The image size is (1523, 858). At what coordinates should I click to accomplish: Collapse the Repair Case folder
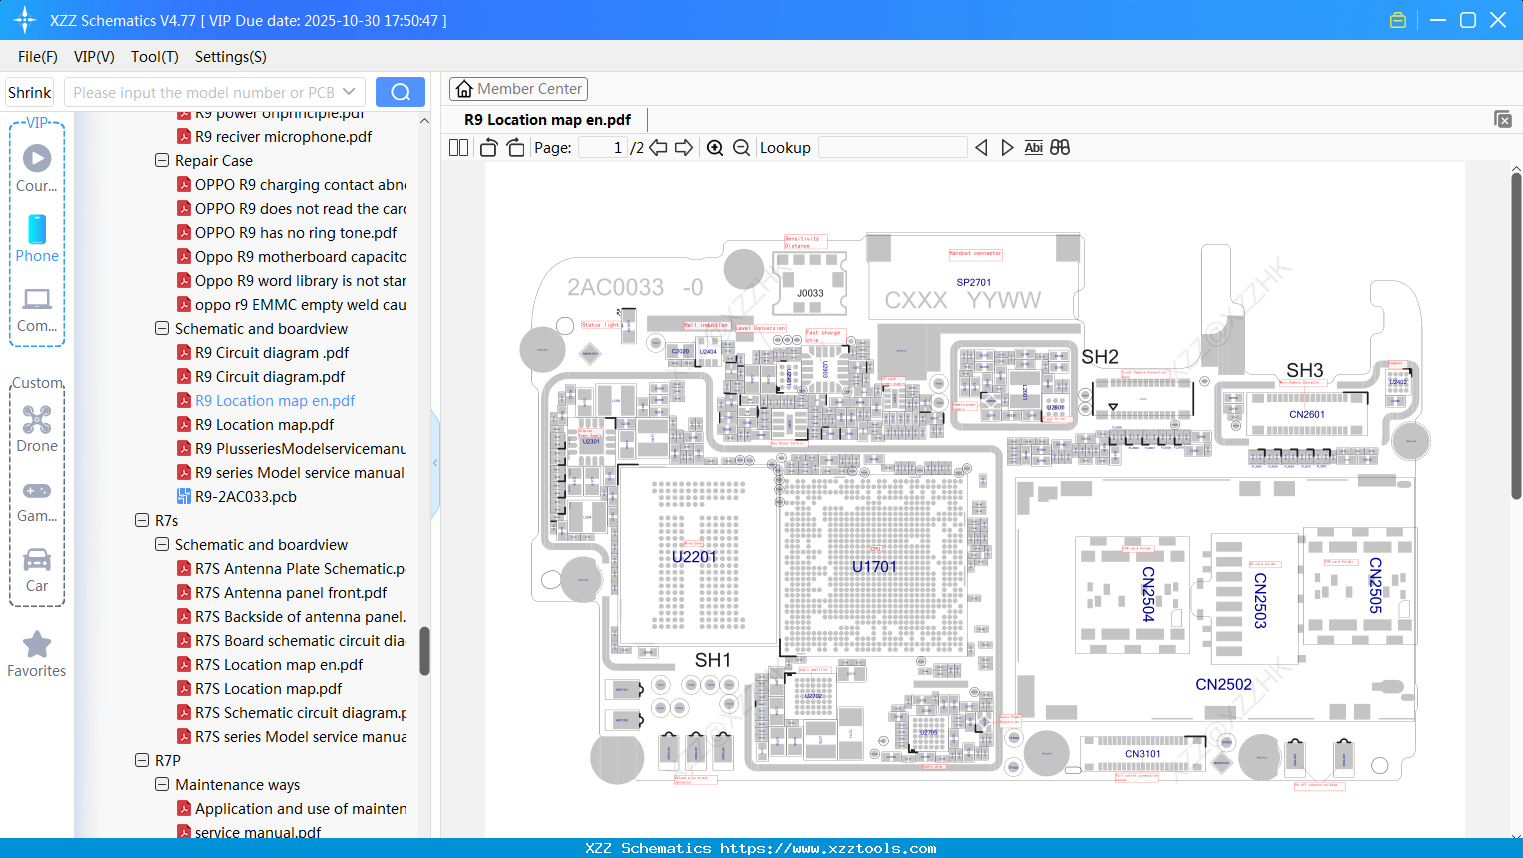tap(162, 160)
